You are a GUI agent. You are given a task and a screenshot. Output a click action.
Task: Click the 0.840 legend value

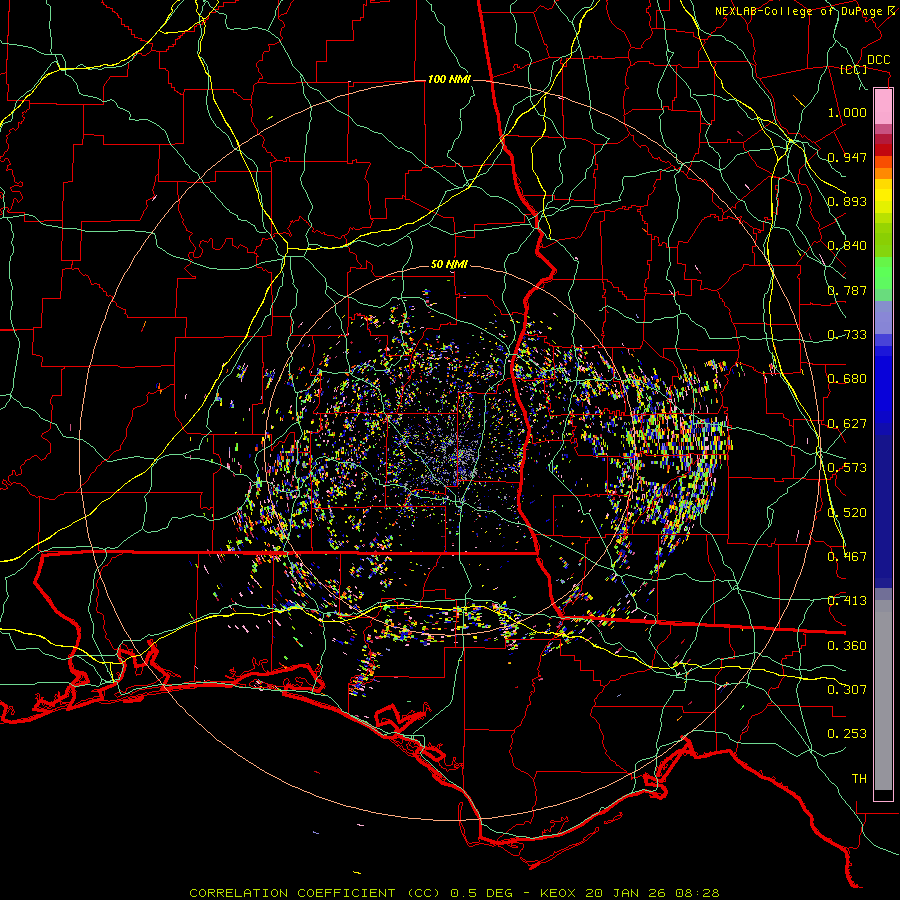[x=847, y=246]
